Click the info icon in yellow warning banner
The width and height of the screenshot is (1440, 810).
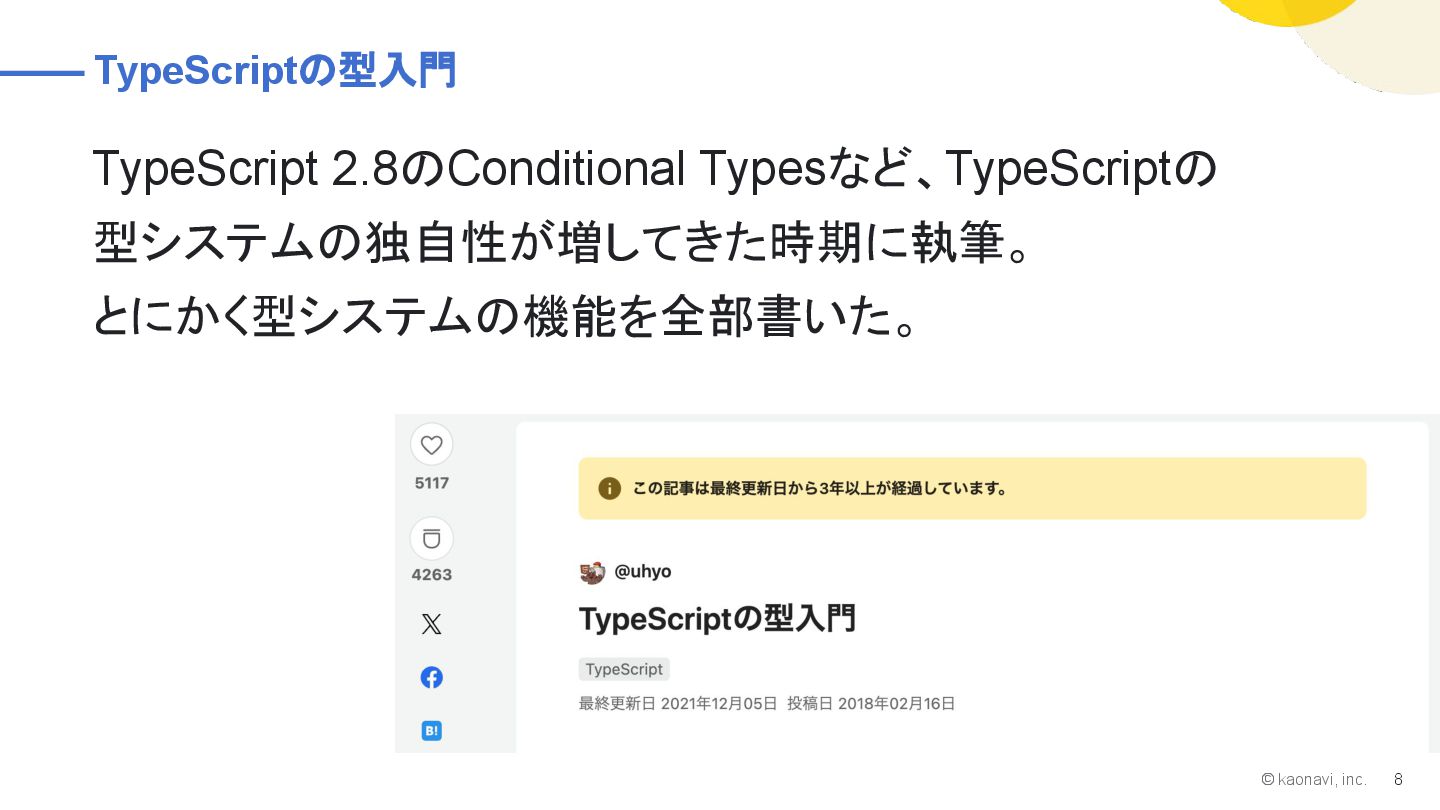point(609,488)
